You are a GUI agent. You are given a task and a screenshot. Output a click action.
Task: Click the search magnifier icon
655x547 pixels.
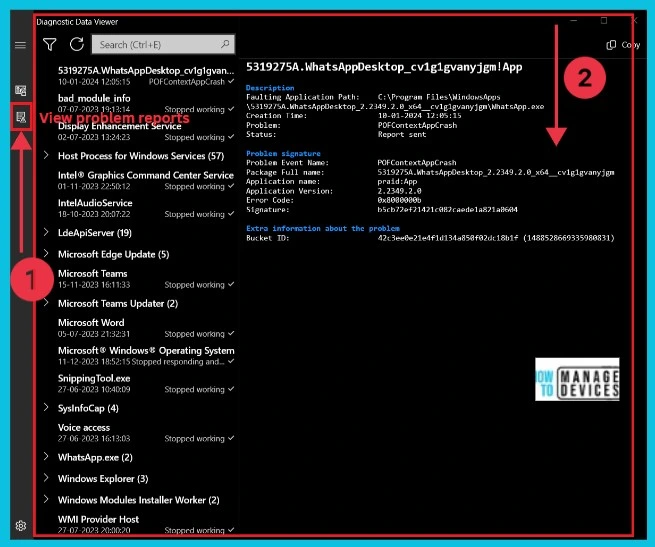[225, 44]
